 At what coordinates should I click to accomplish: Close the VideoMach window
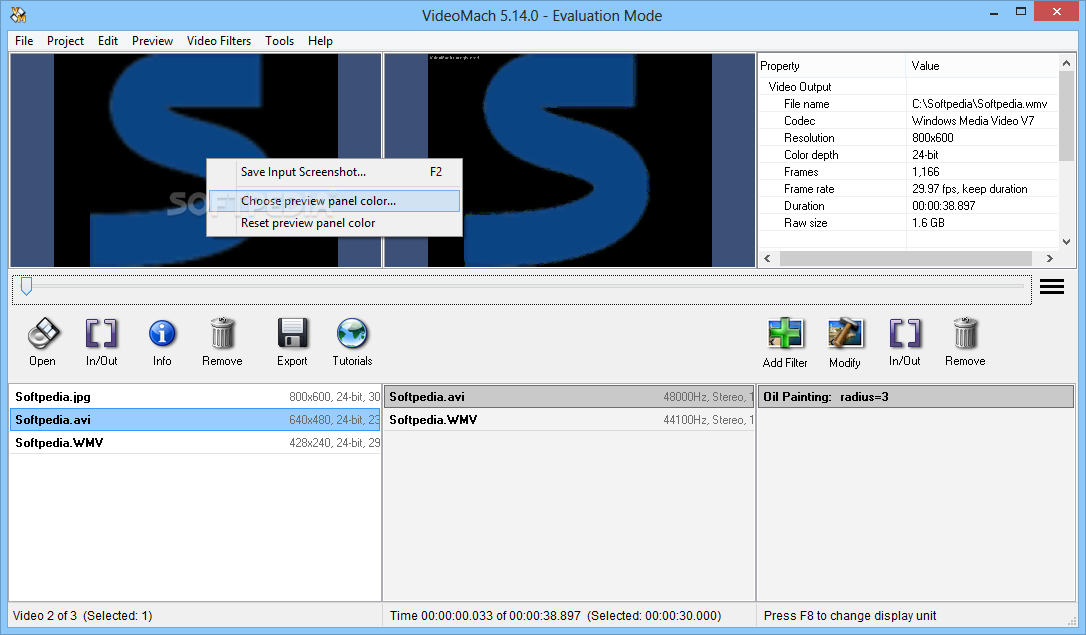point(1057,12)
